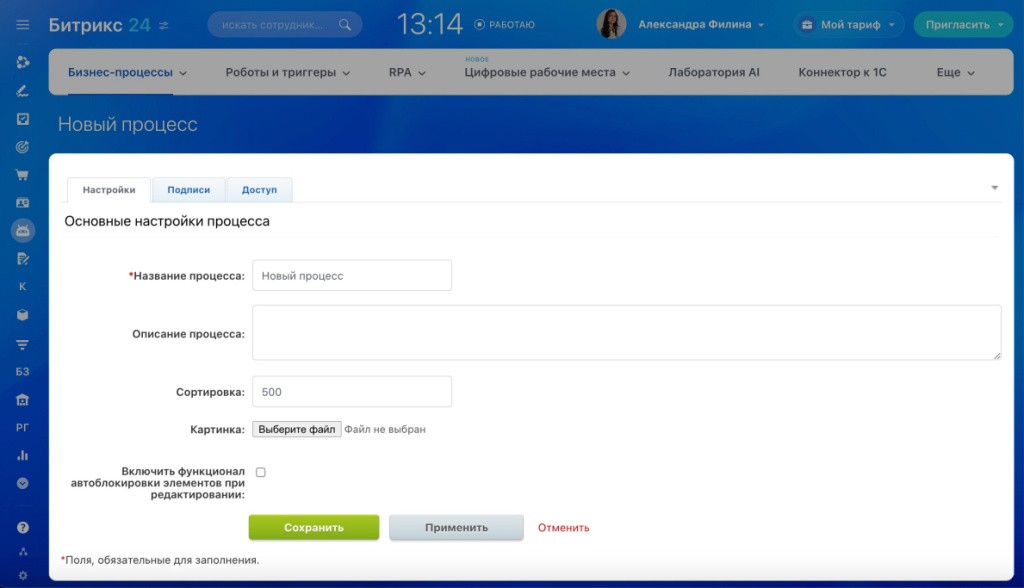Click the red Отменить link
Screen dimensions: 1024x588
pos(563,528)
